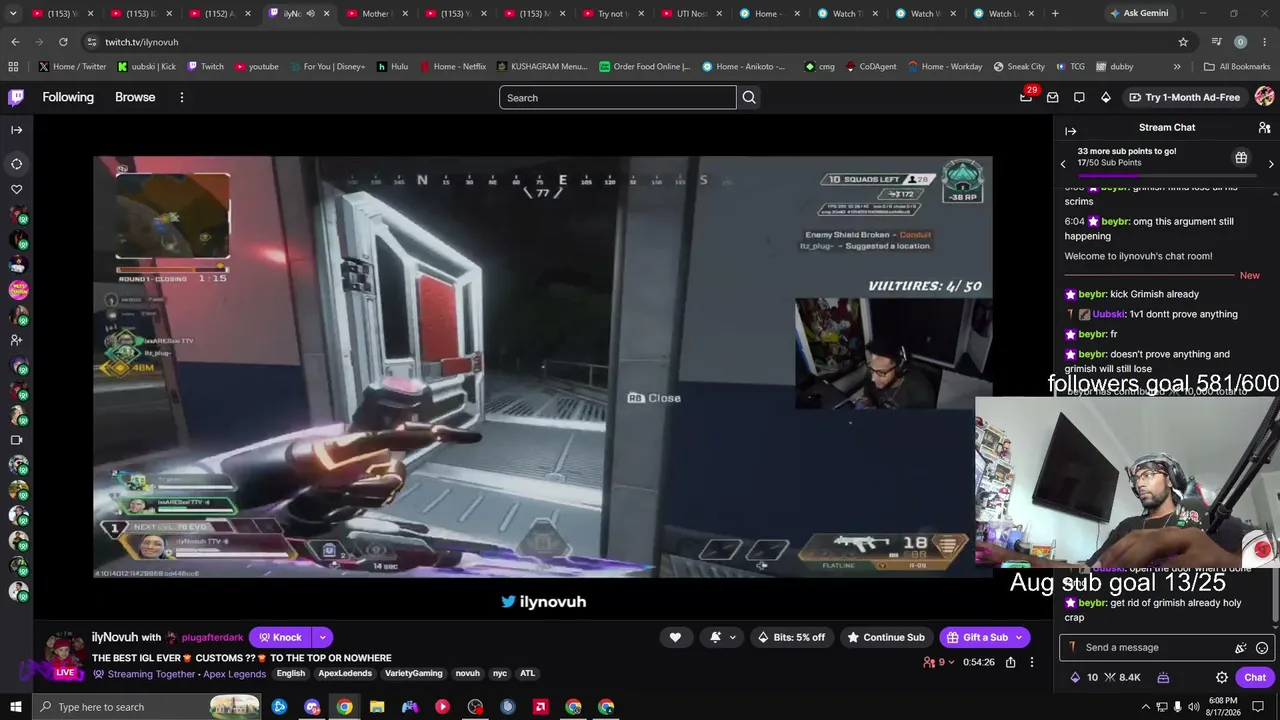This screenshot has width=1280, height=720.
Task: Click the Knock button
Action: [x=280, y=637]
